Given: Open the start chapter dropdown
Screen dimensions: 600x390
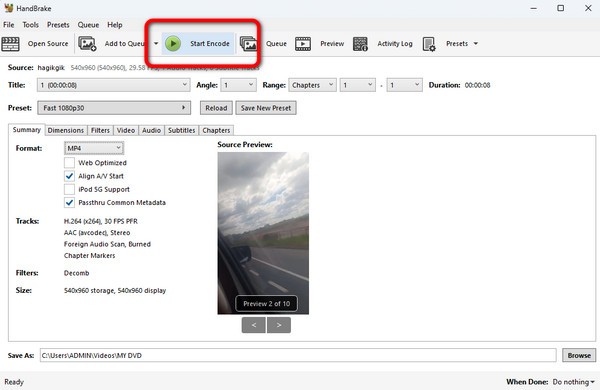Looking at the screenshot, I should click(357, 85).
